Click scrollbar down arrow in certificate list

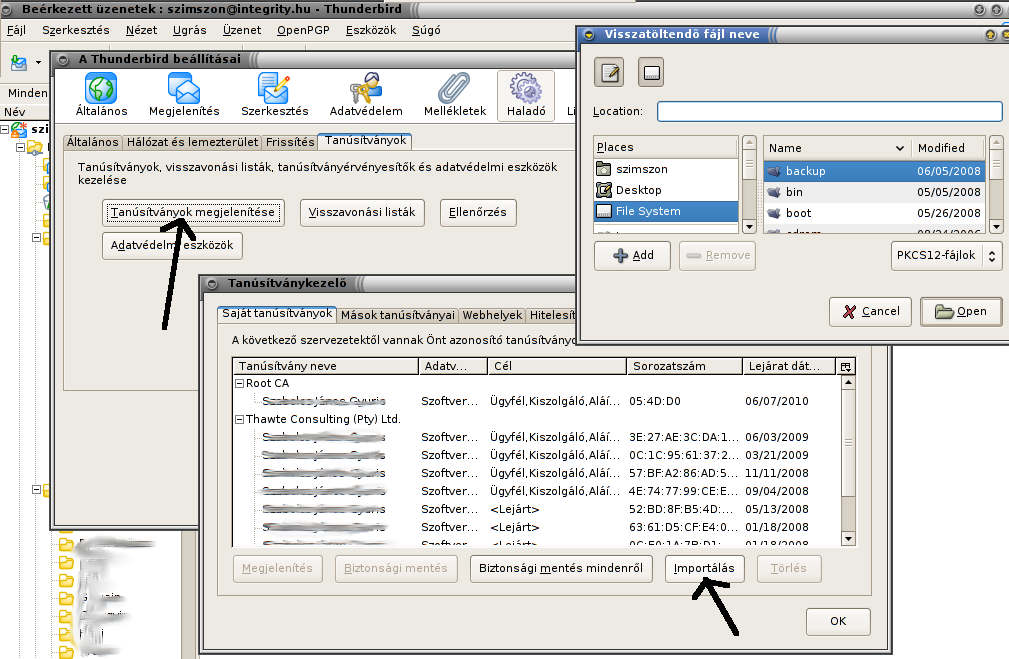(848, 539)
